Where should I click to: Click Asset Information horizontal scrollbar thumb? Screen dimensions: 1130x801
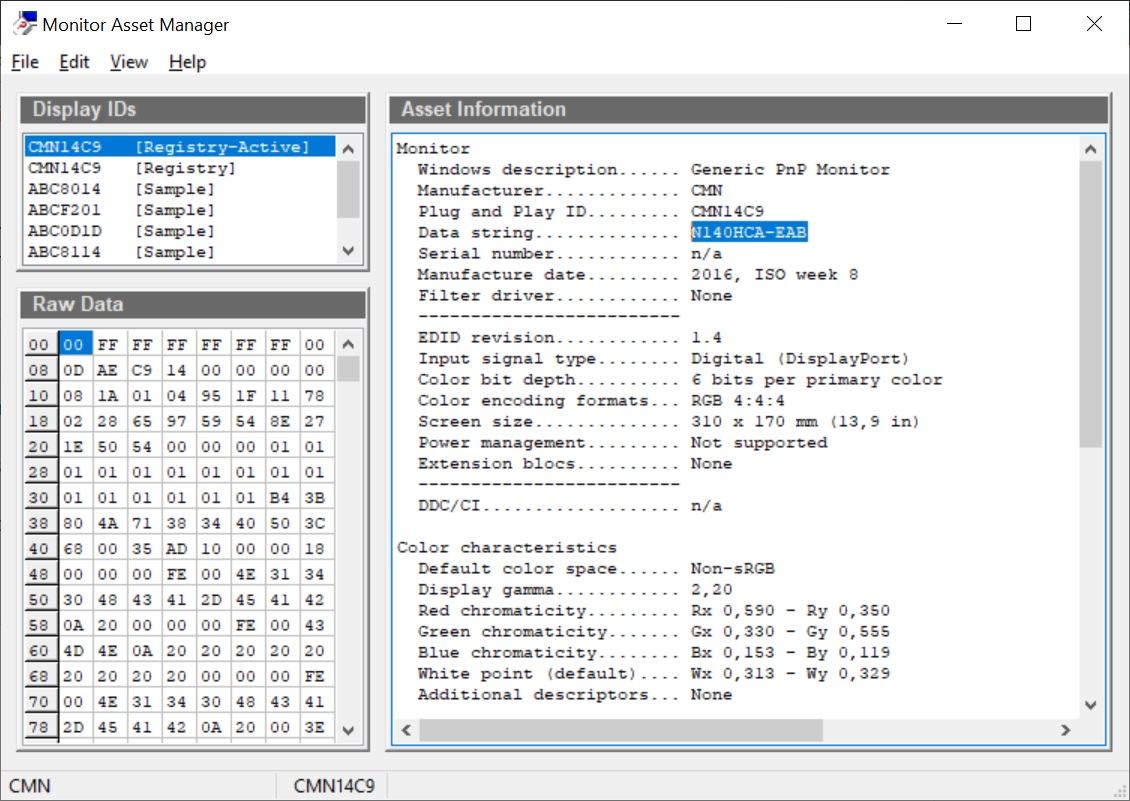pos(621,730)
